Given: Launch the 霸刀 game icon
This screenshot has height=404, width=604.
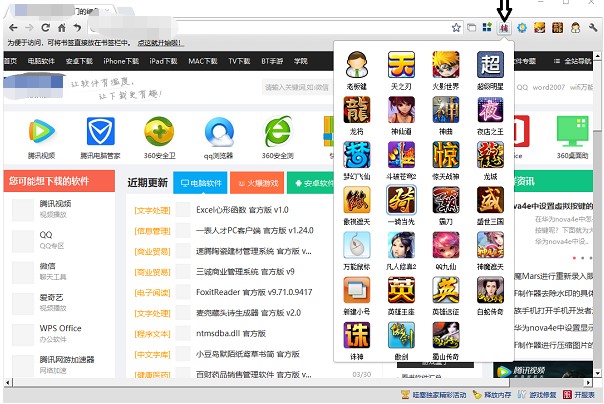Looking at the screenshot, I should point(446,200).
